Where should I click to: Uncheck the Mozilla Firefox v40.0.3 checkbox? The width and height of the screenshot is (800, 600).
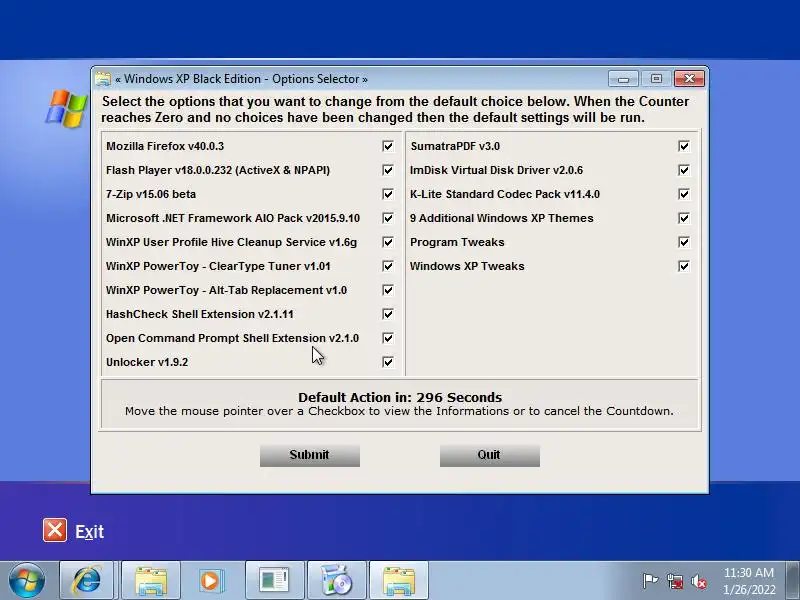coord(388,146)
